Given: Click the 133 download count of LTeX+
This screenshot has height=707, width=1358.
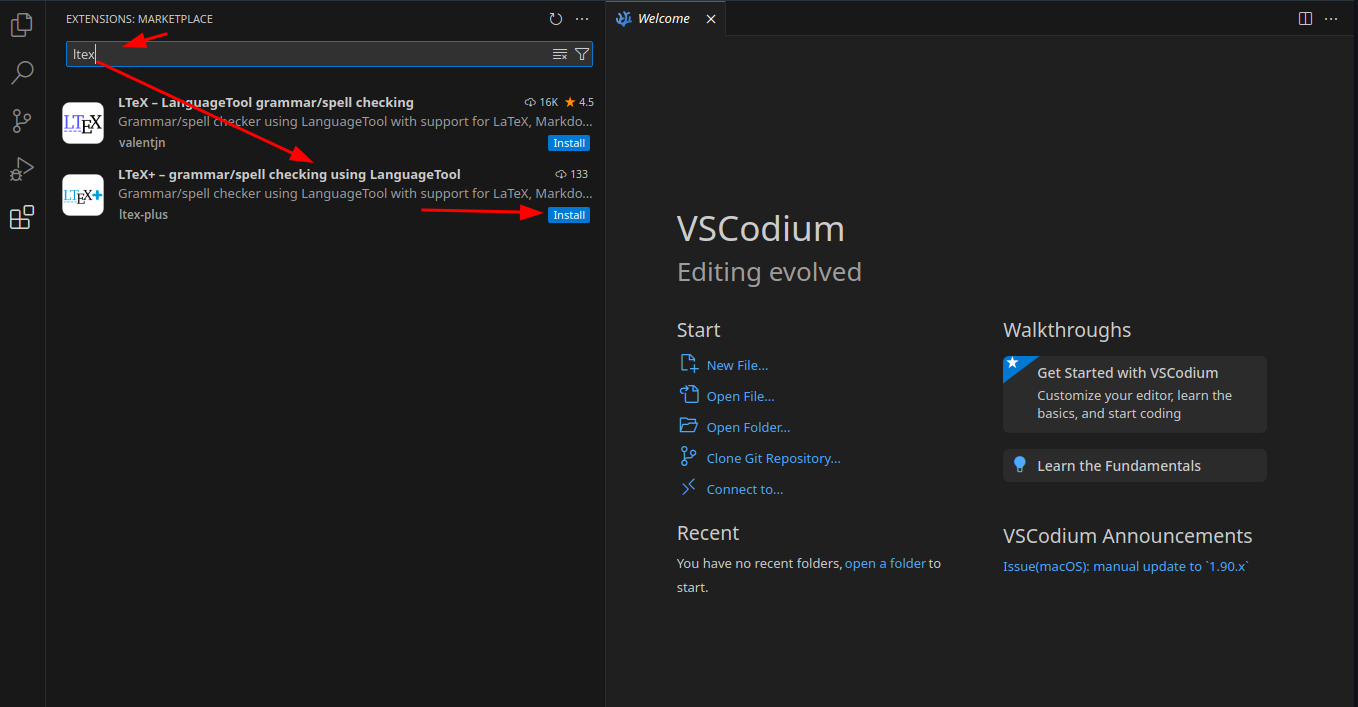Looking at the screenshot, I should (x=572, y=174).
